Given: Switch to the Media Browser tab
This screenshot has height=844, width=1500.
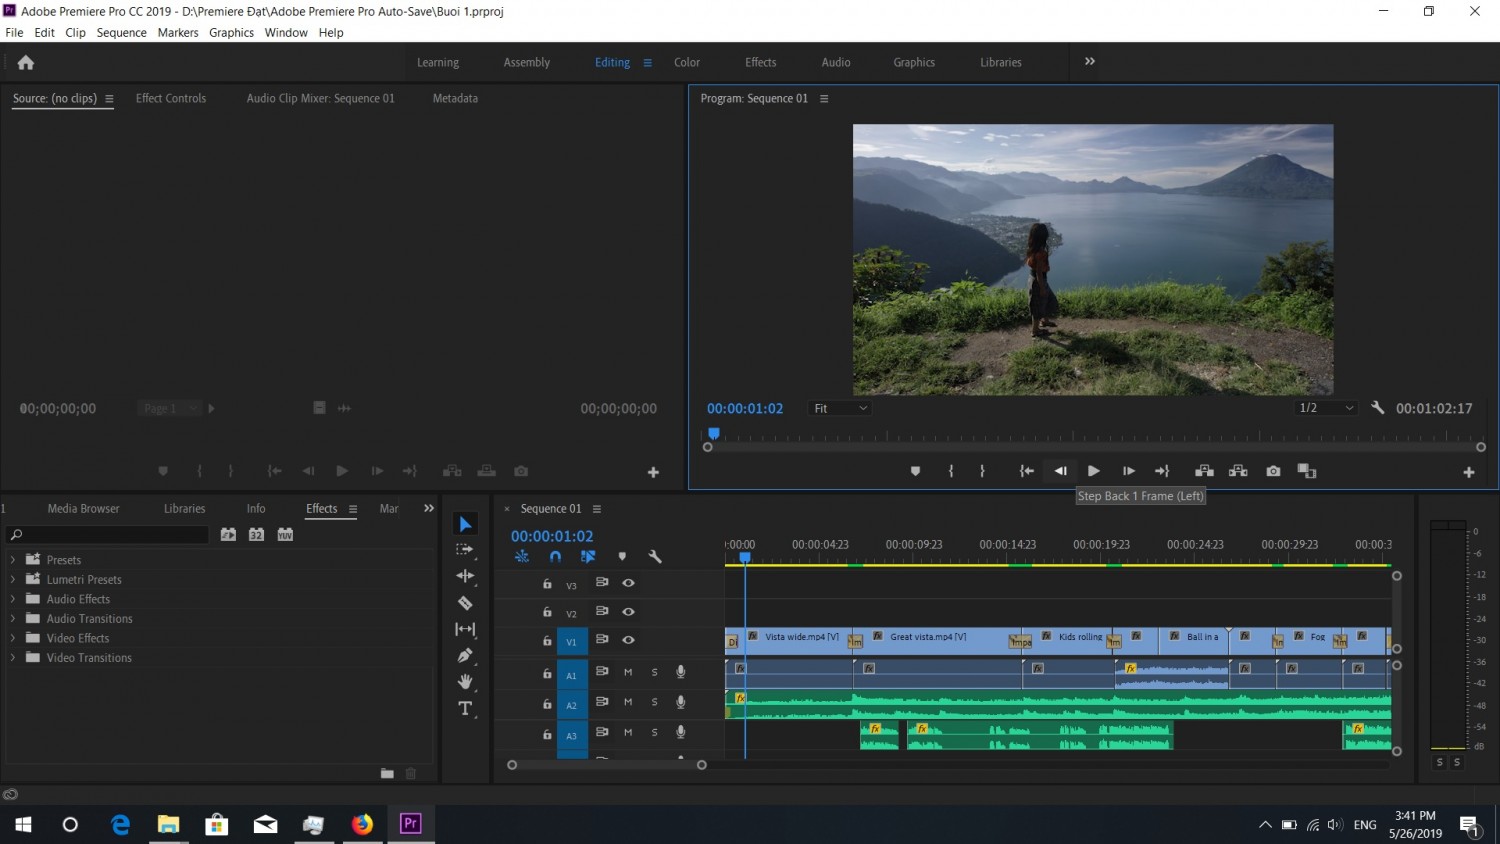Looking at the screenshot, I should pos(83,509).
